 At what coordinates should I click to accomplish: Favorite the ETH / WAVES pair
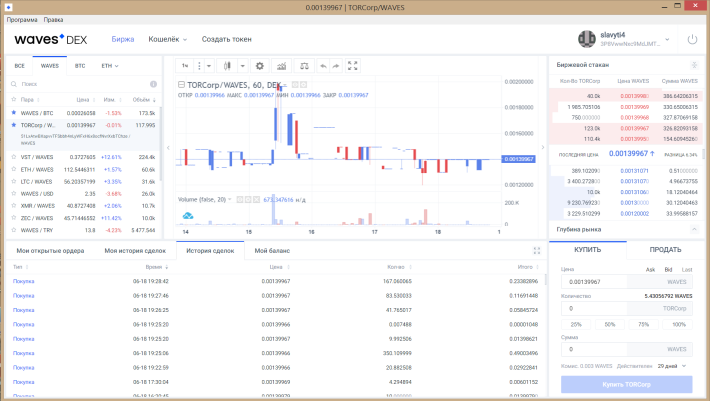coord(14,169)
